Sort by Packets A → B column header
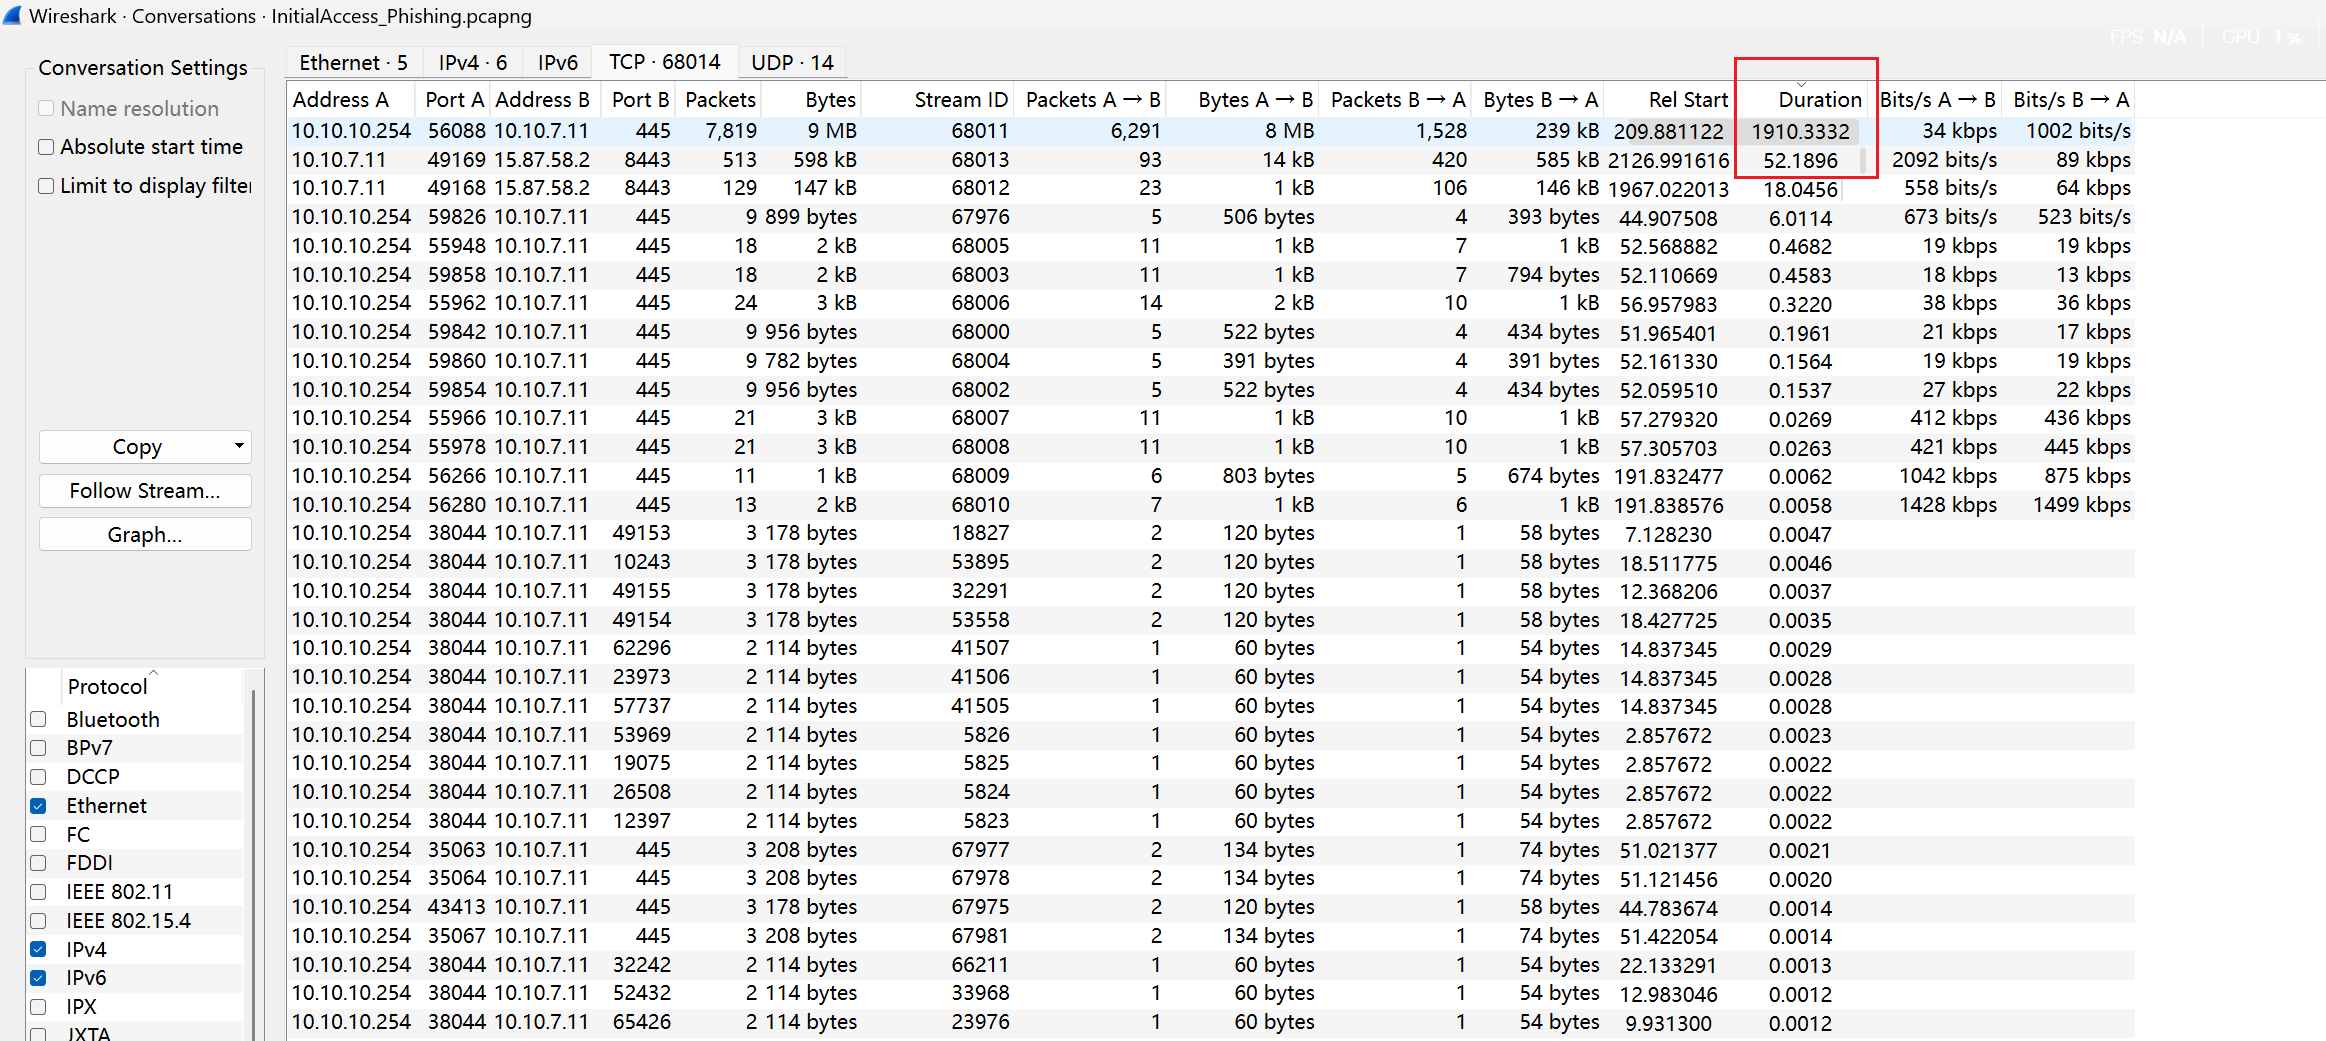Image resolution: width=2326 pixels, height=1041 pixels. pos(1091,100)
